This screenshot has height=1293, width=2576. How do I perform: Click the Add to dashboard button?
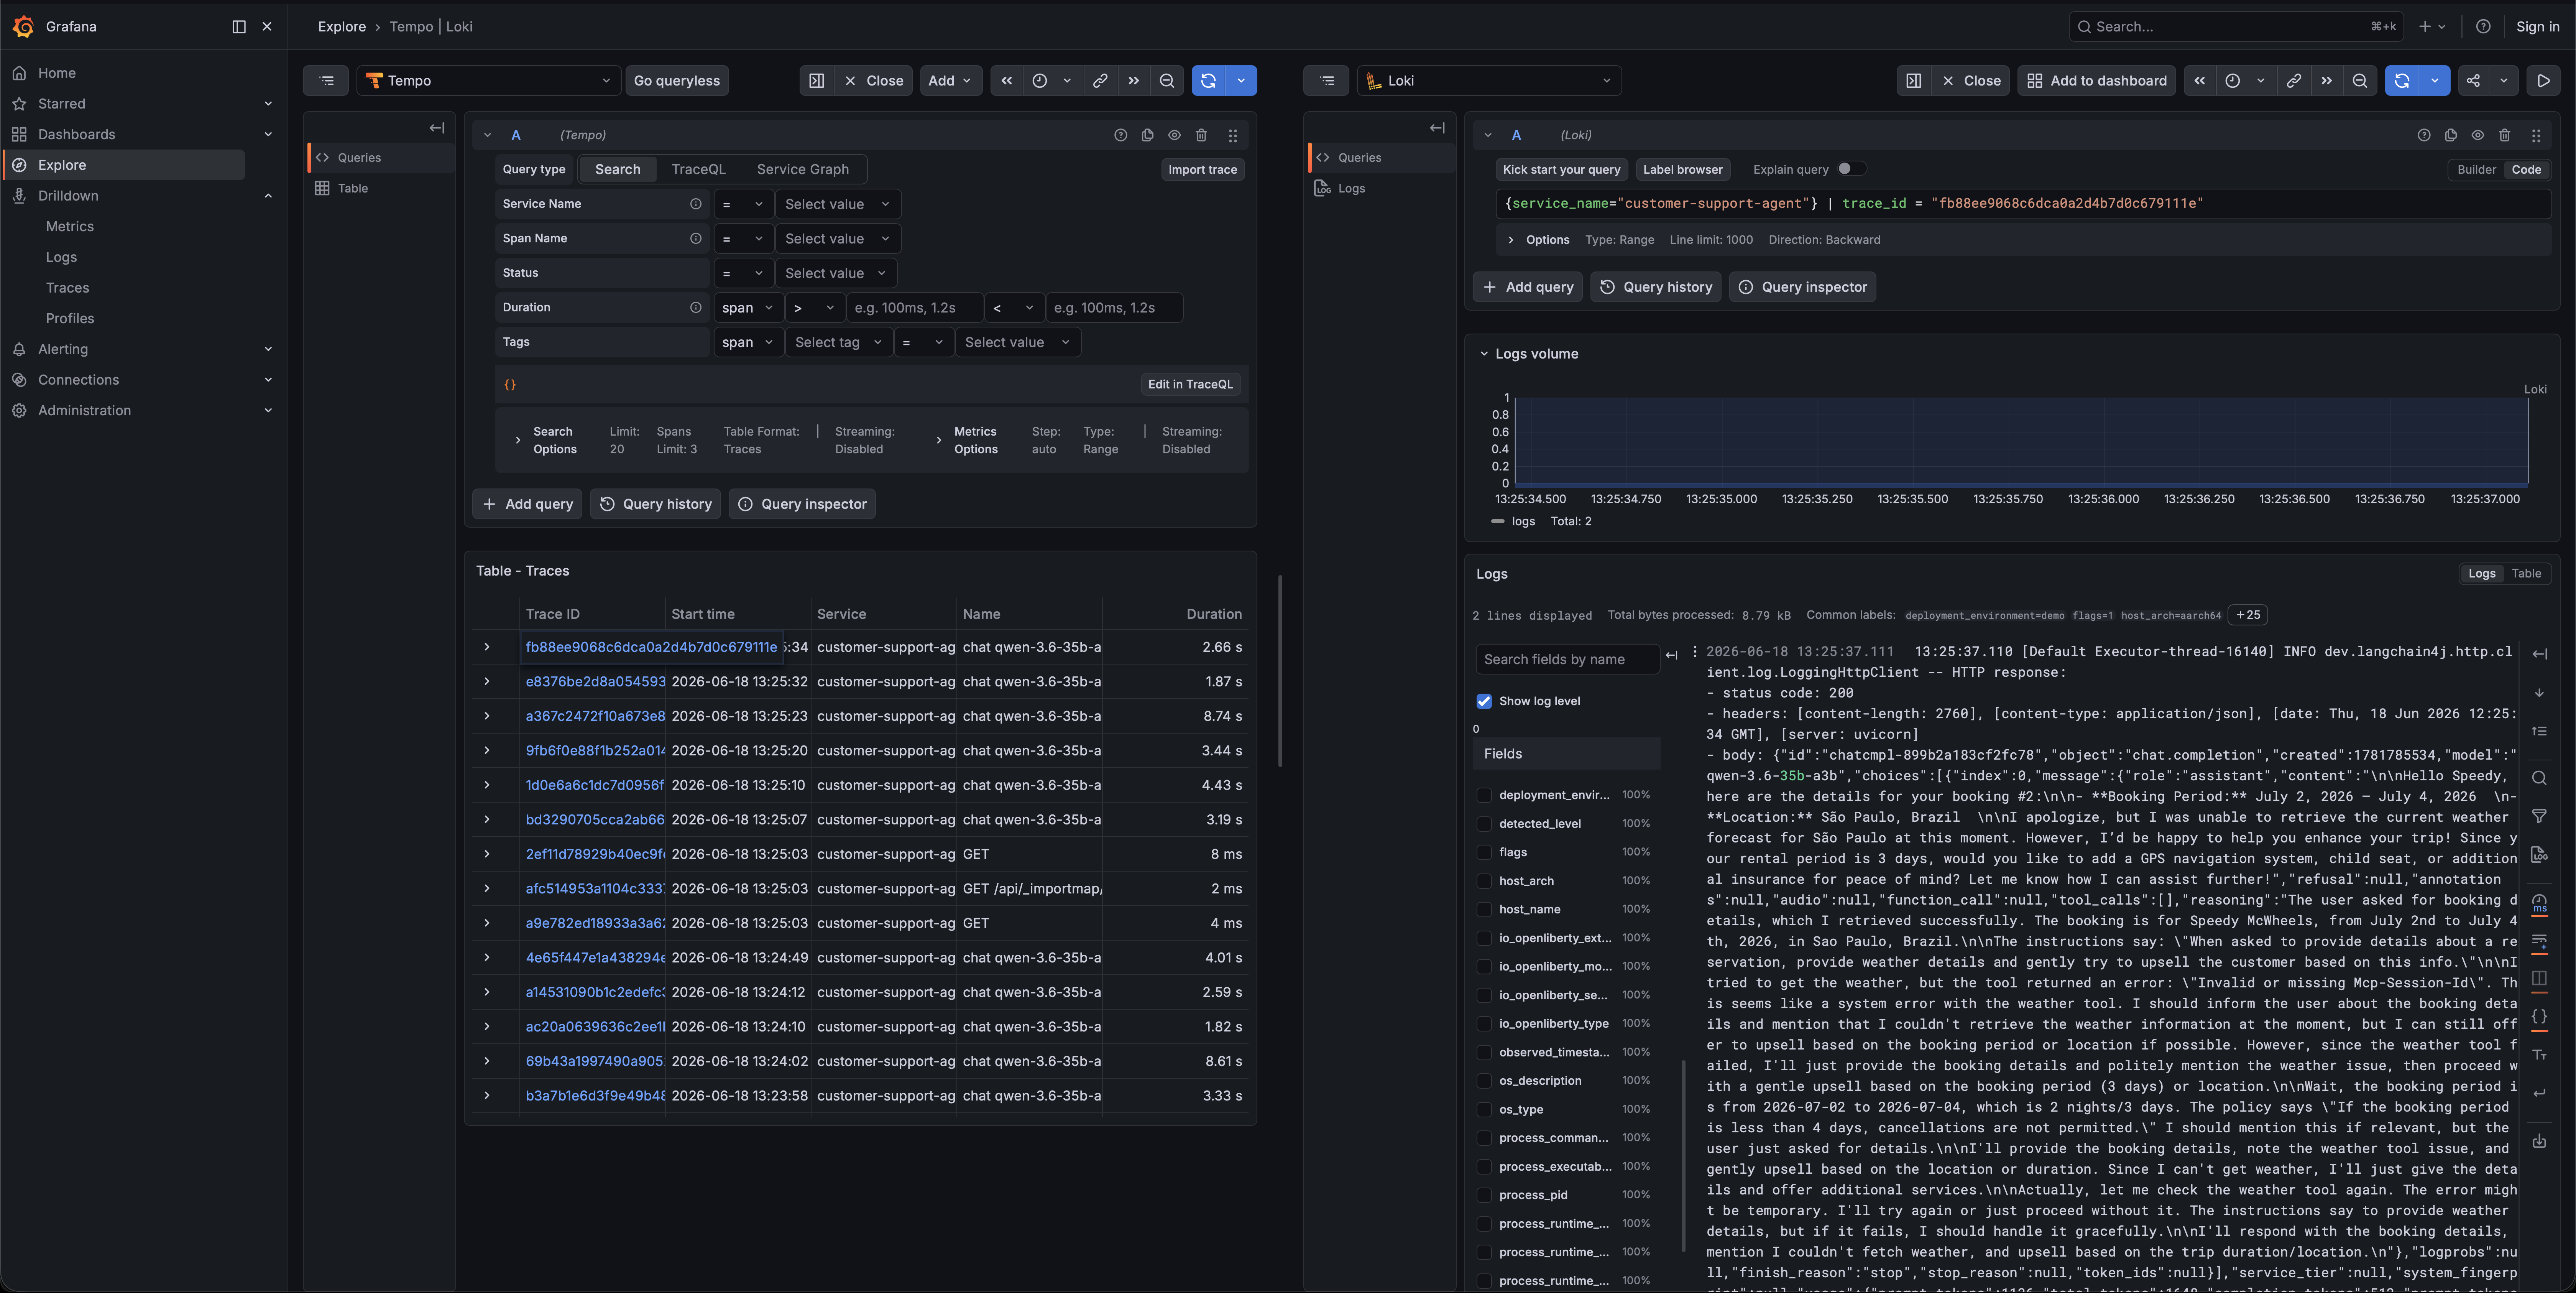click(x=2097, y=81)
